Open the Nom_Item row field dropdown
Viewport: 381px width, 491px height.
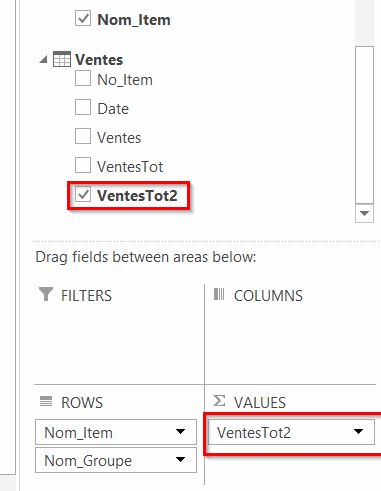[x=180, y=432]
